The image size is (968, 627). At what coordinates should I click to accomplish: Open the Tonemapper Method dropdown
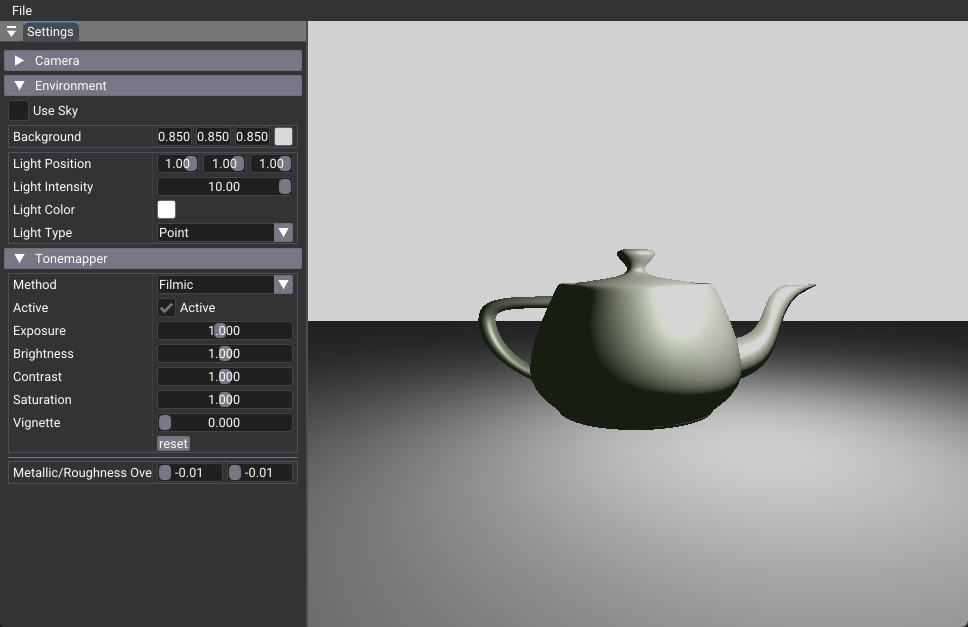pyautogui.click(x=224, y=285)
